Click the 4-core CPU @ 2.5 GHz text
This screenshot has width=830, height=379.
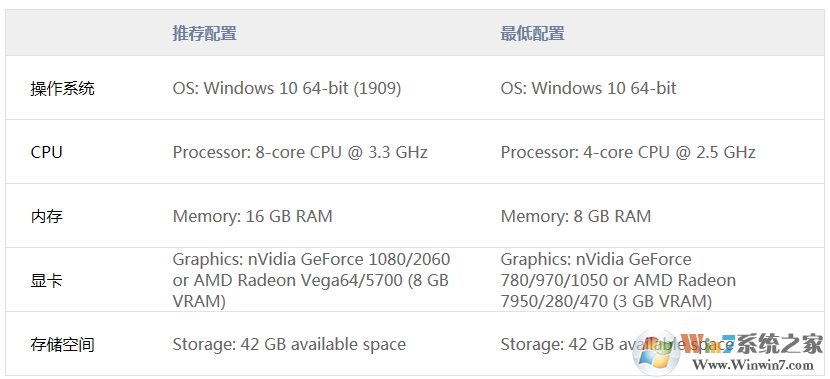[x=669, y=152]
